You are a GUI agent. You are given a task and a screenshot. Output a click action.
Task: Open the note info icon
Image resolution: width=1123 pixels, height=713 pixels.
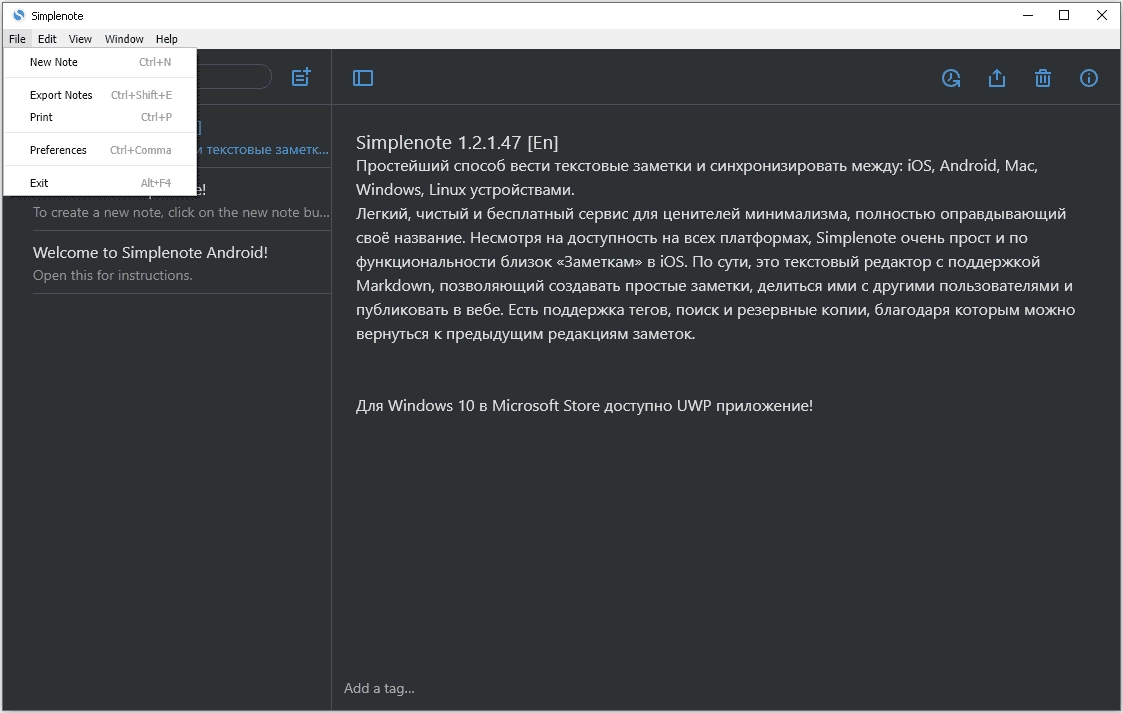pyautogui.click(x=1089, y=78)
